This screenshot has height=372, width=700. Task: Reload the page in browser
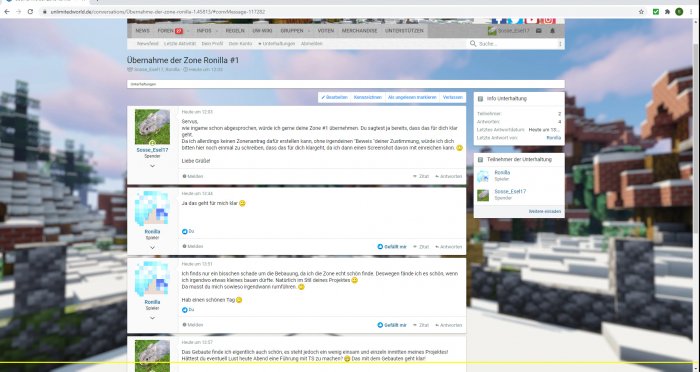pyautogui.click(x=30, y=12)
